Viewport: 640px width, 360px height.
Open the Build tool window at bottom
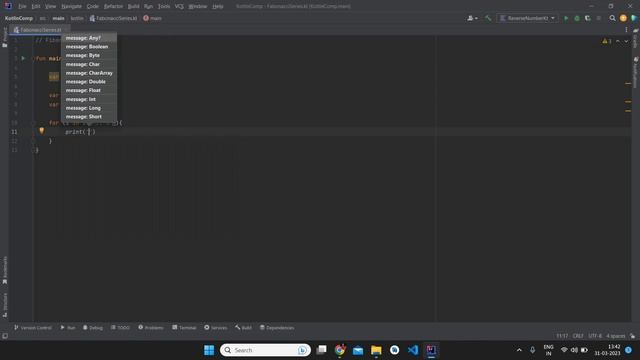click(x=243, y=327)
